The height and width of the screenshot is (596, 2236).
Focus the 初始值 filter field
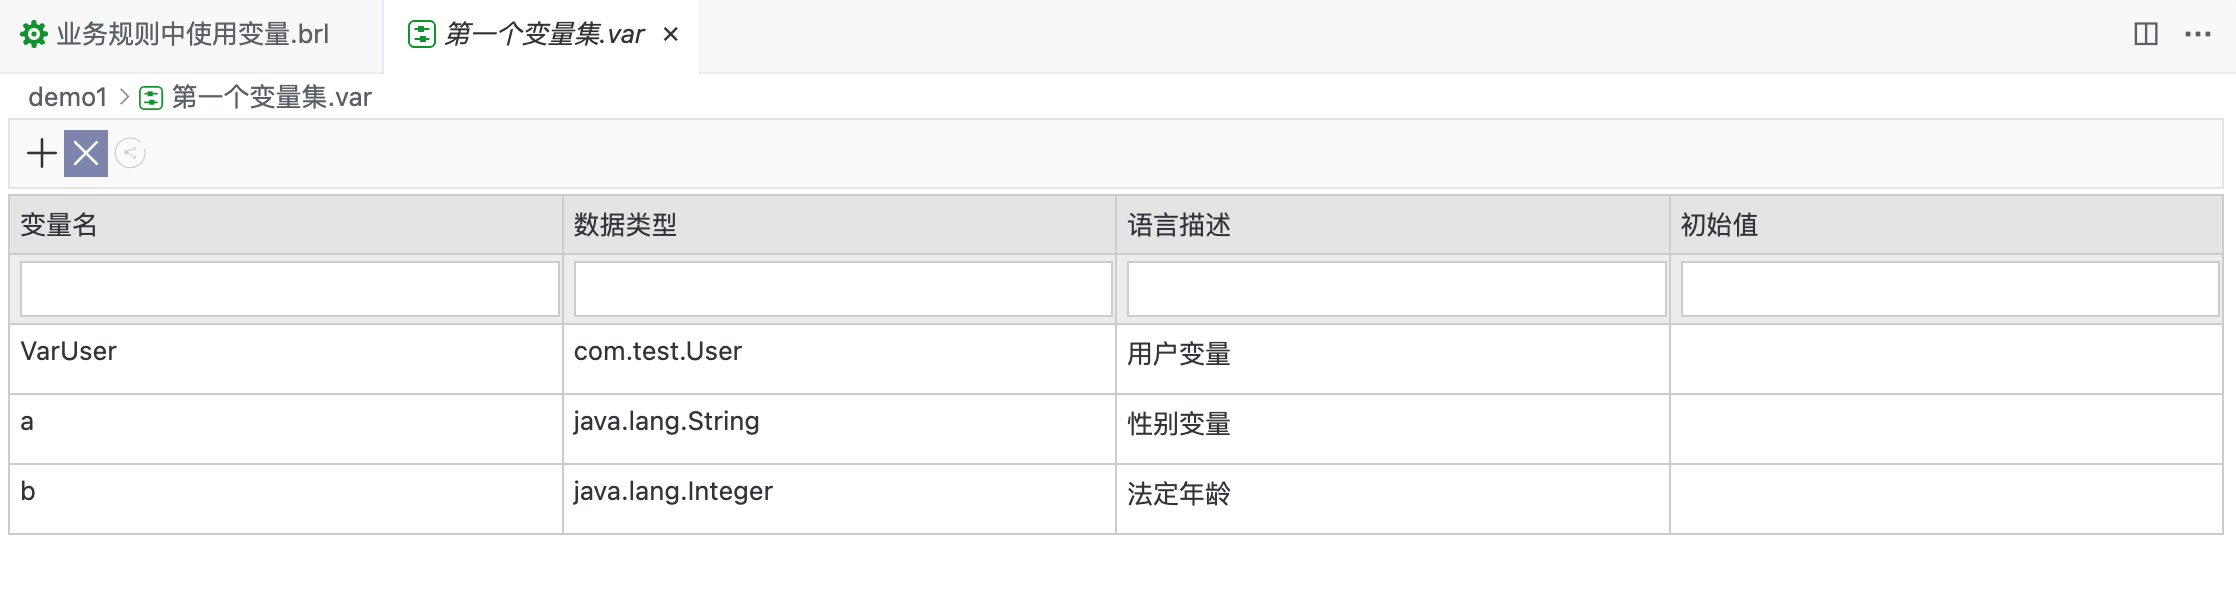1949,289
